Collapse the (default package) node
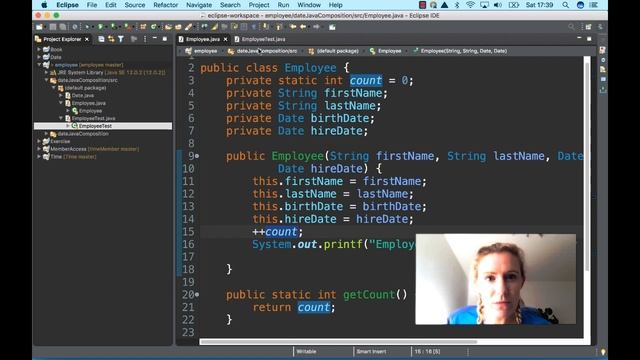The image size is (640, 360). point(54,88)
